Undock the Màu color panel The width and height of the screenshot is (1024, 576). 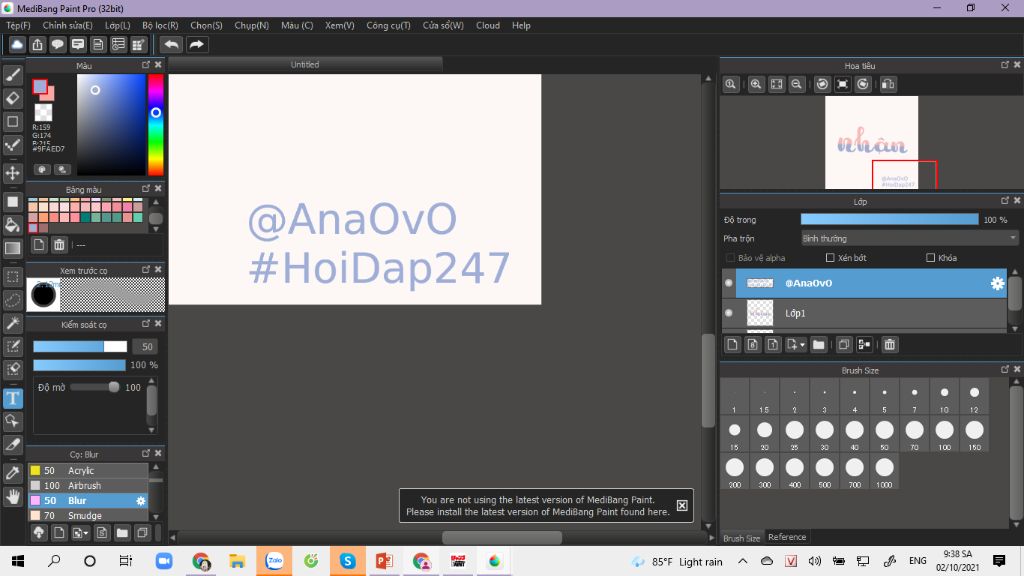(146, 65)
